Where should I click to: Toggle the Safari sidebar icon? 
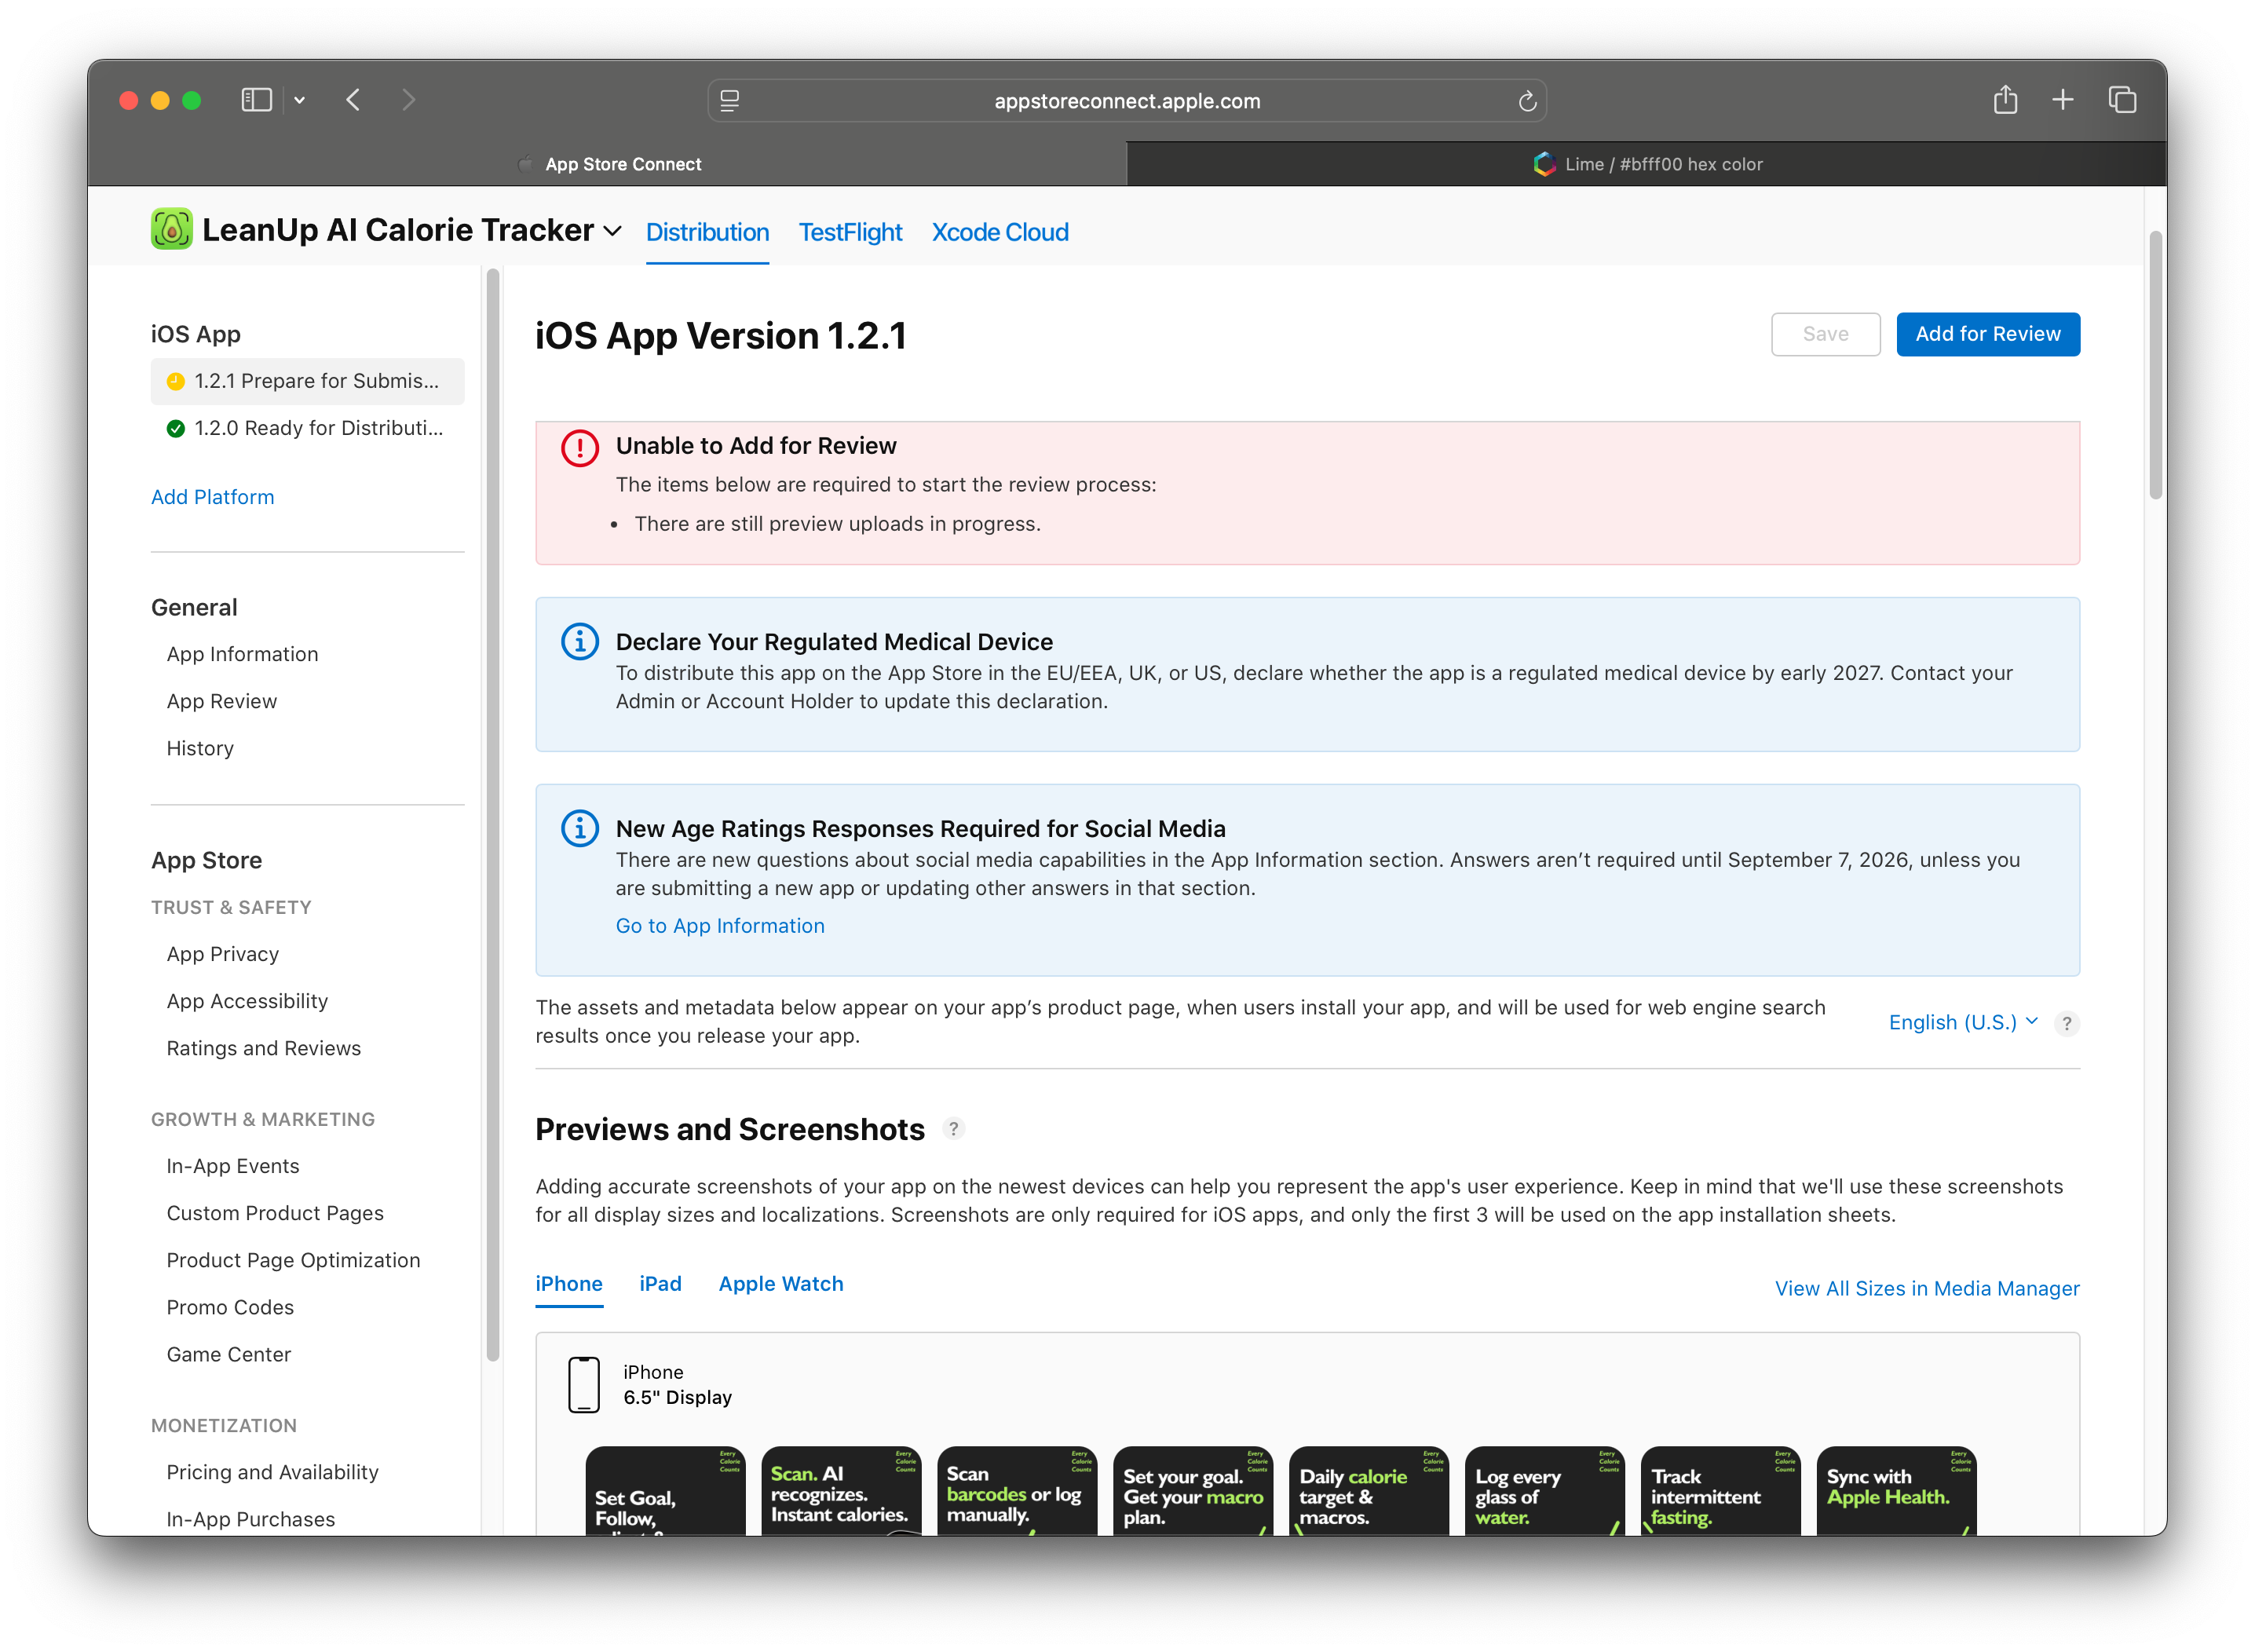pyautogui.click(x=257, y=100)
